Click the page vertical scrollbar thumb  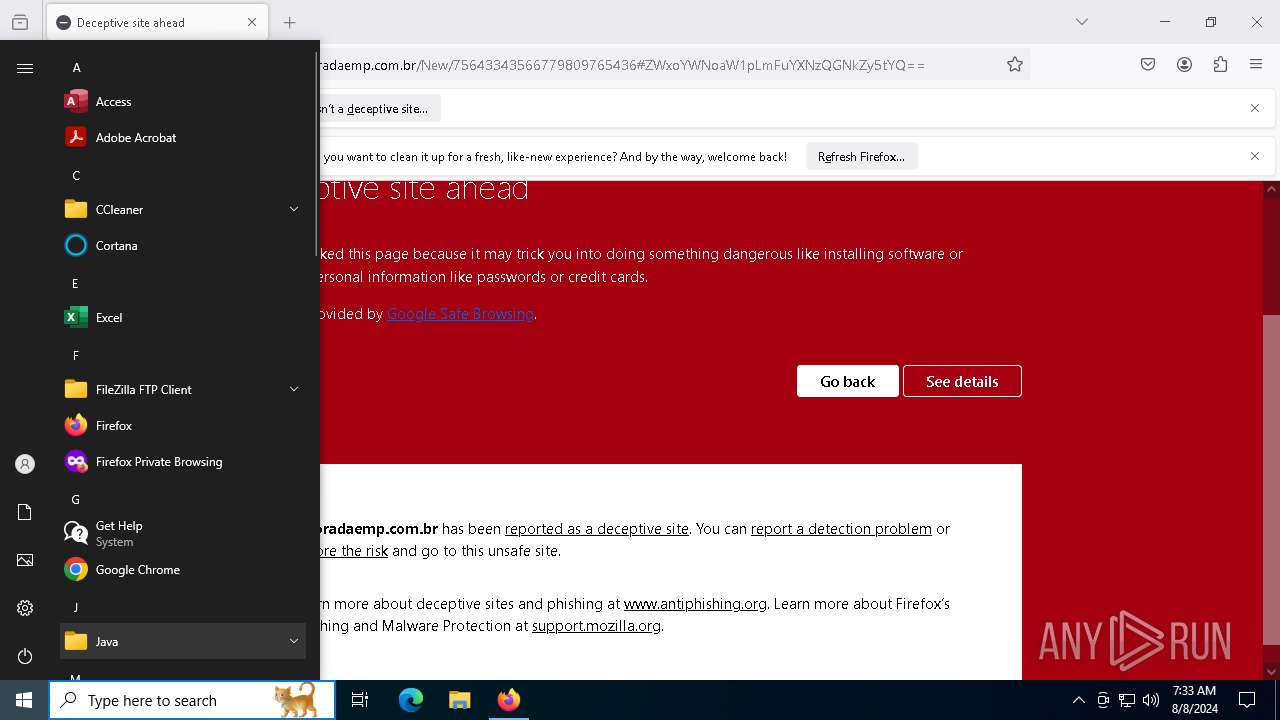click(1272, 480)
